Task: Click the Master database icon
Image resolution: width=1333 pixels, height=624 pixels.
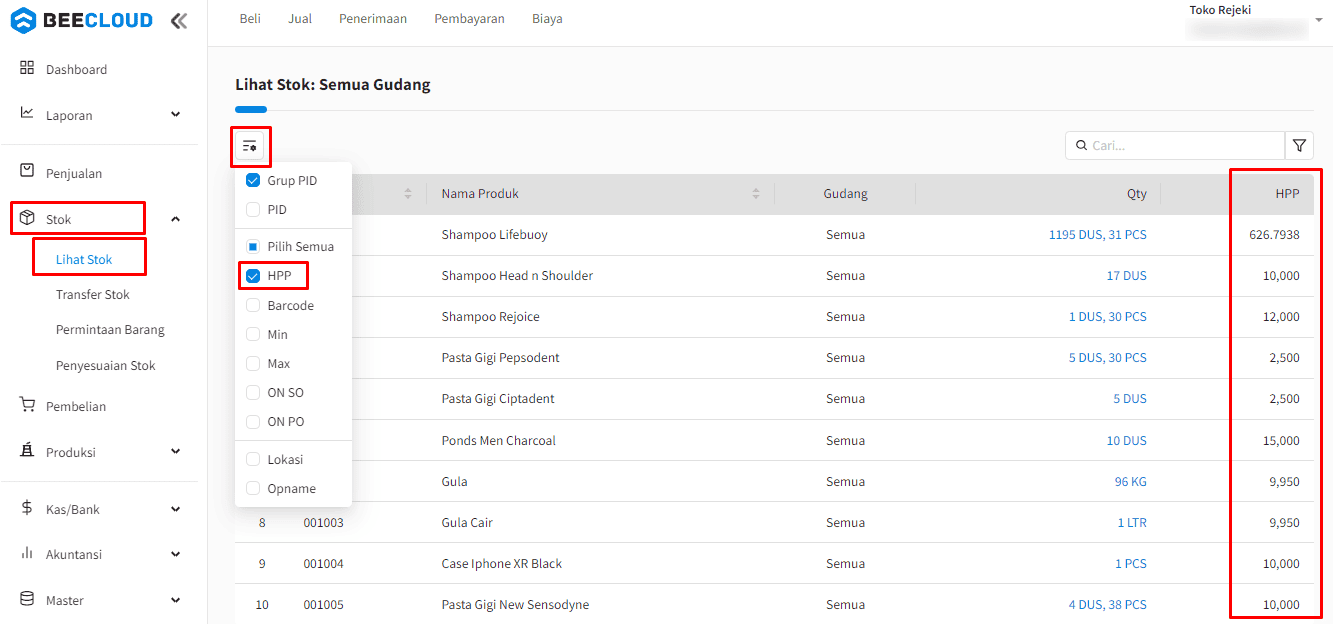Action: pyautogui.click(x=27, y=599)
